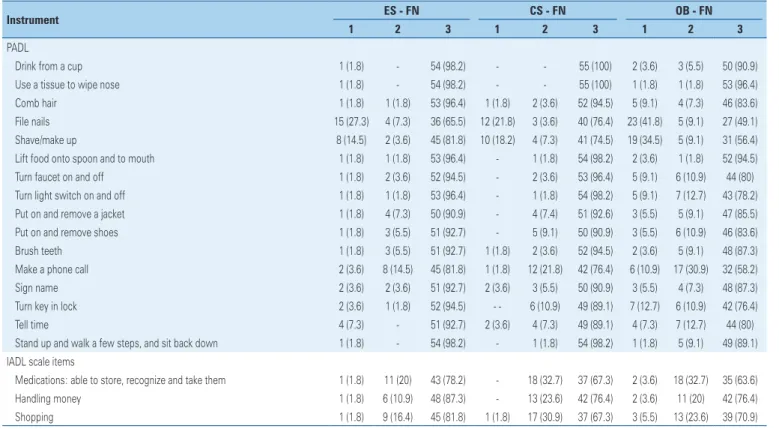Select the 'Brush teeth' row label
The image size is (779, 429).
coord(38,251)
